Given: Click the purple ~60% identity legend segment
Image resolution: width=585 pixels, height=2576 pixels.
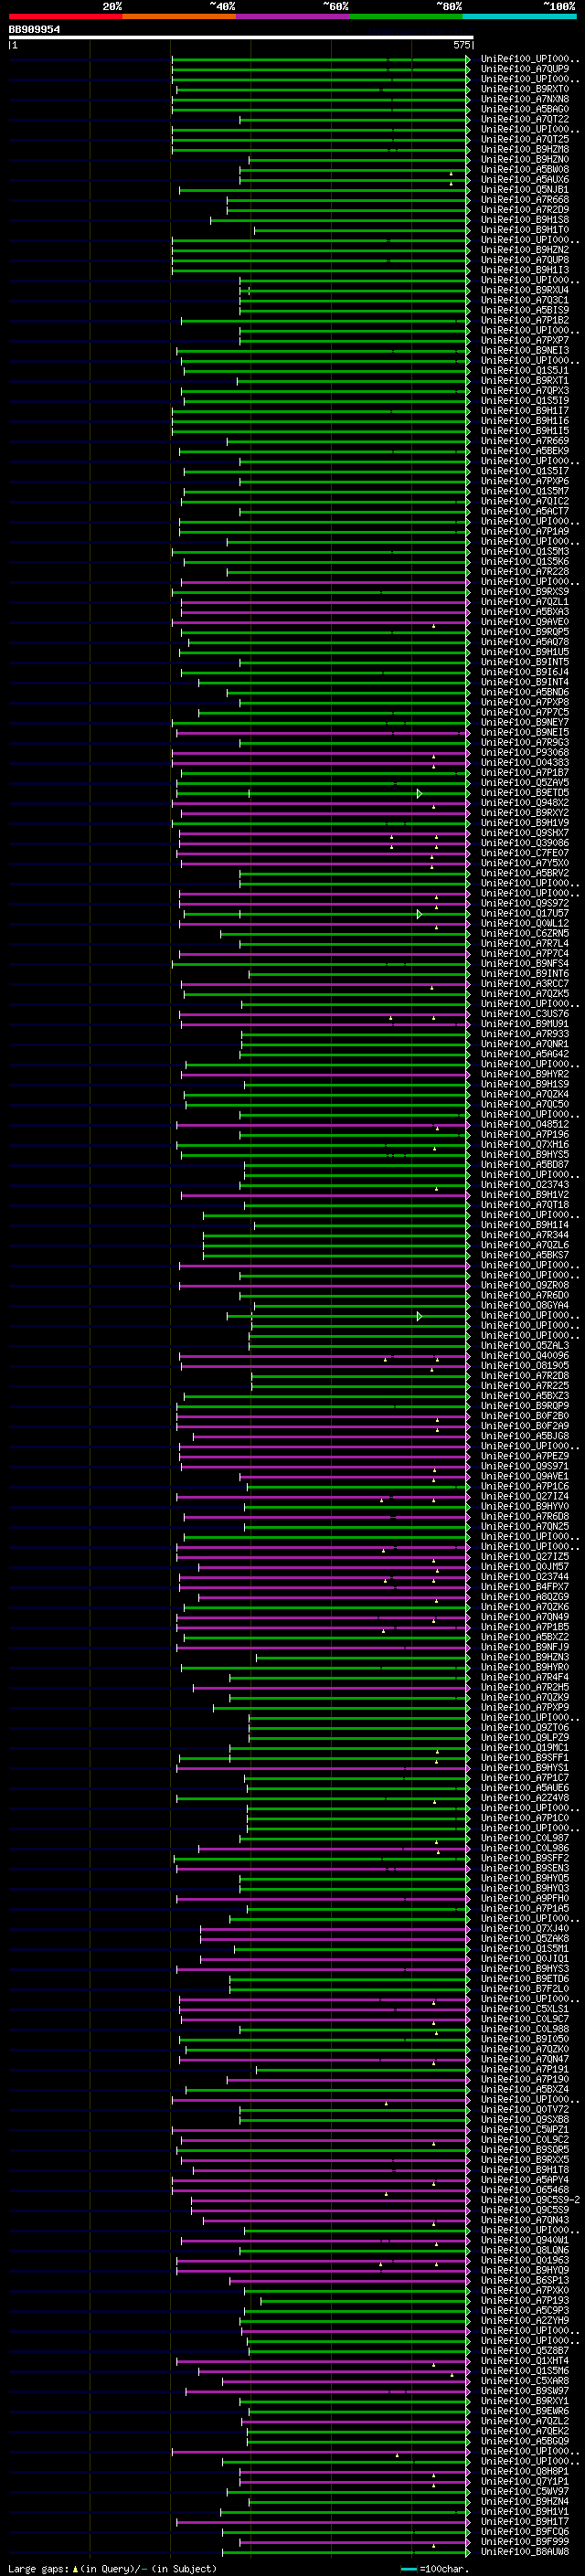Looking at the screenshot, I should tap(293, 16).
